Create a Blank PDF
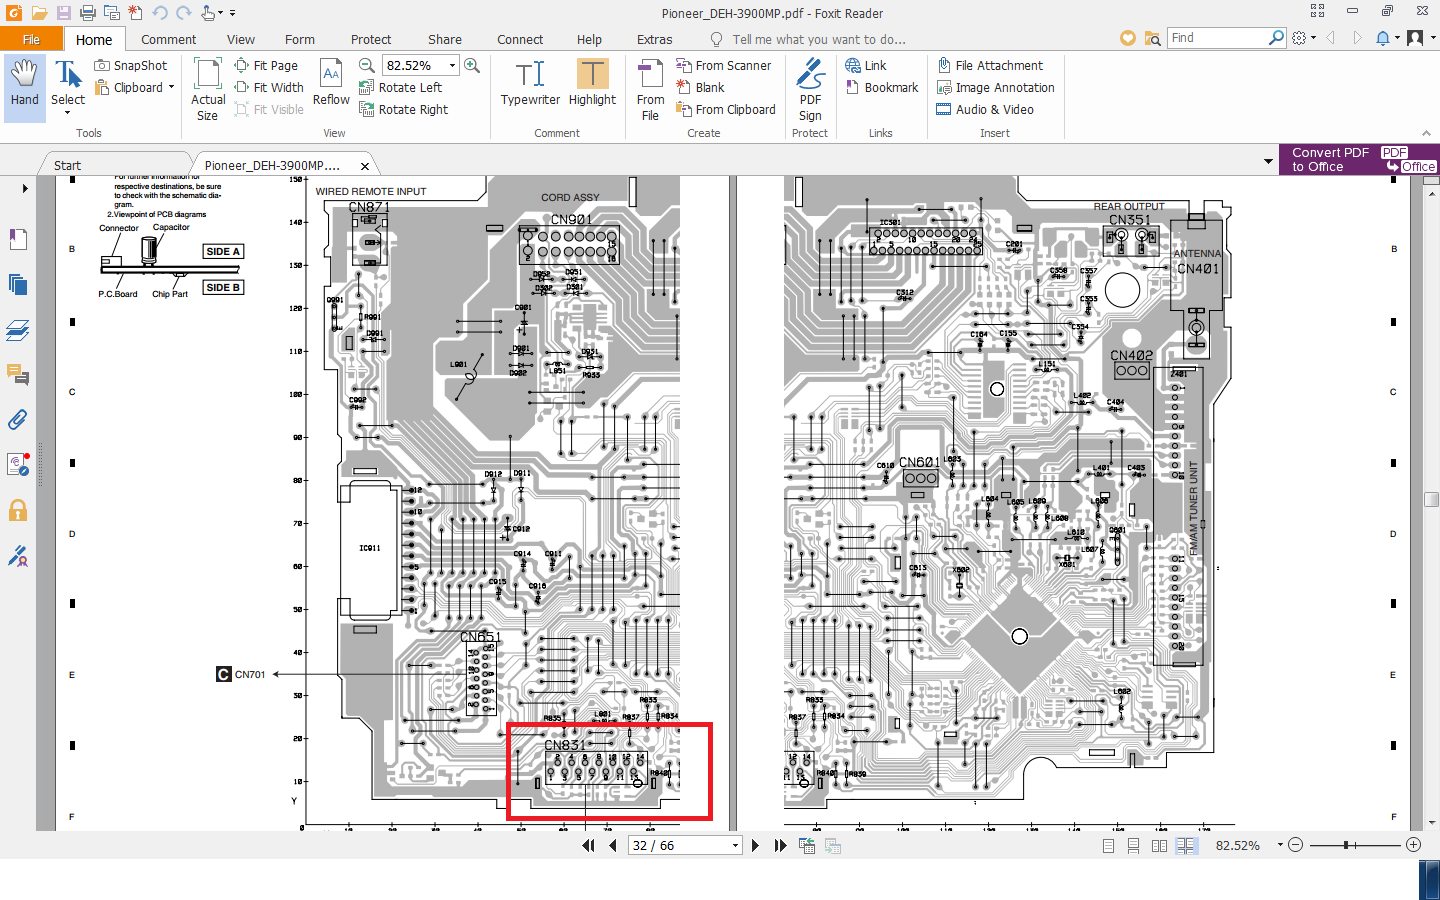1440x900 pixels. tap(700, 87)
